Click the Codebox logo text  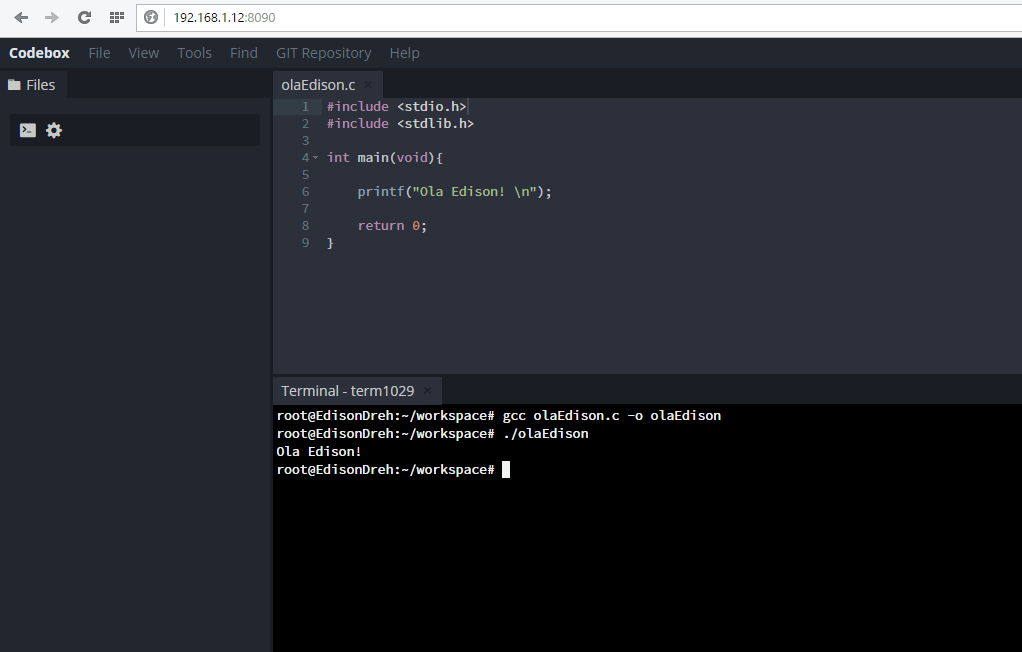click(x=39, y=53)
